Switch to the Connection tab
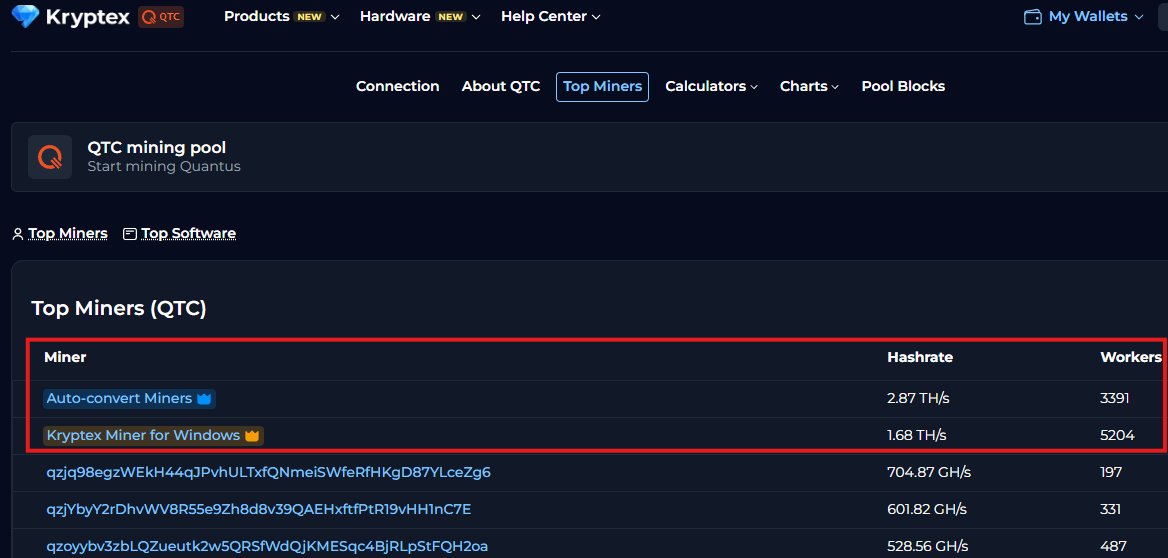The height and width of the screenshot is (558, 1168). (398, 86)
